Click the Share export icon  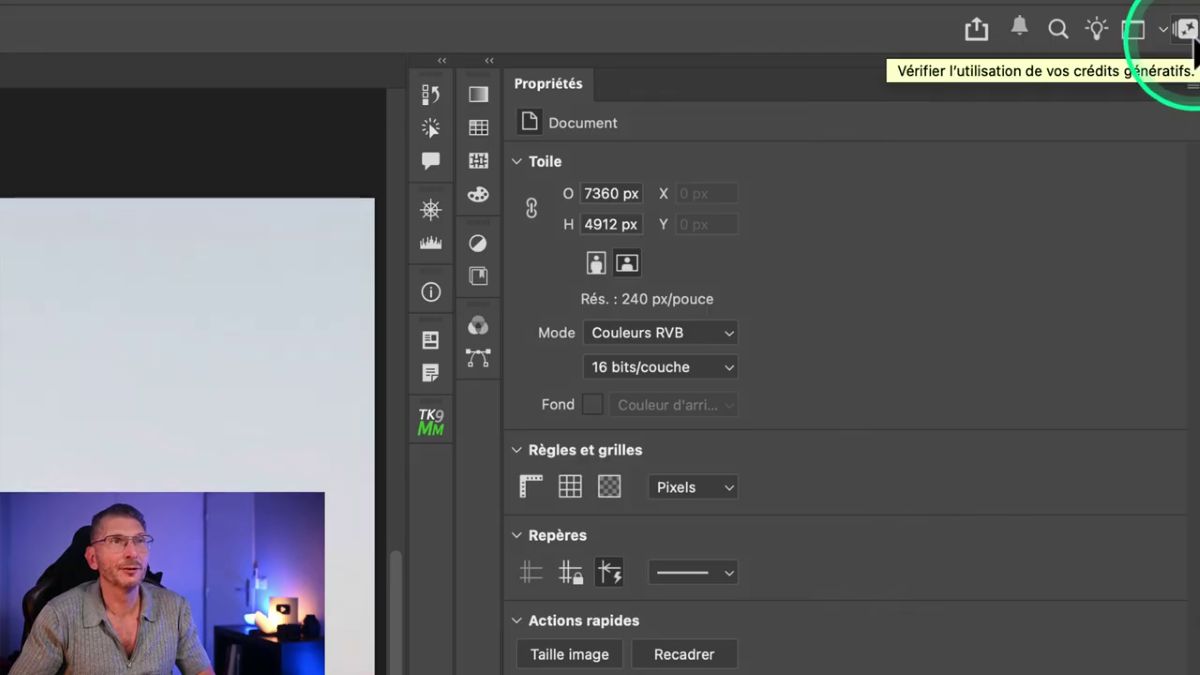tap(977, 29)
